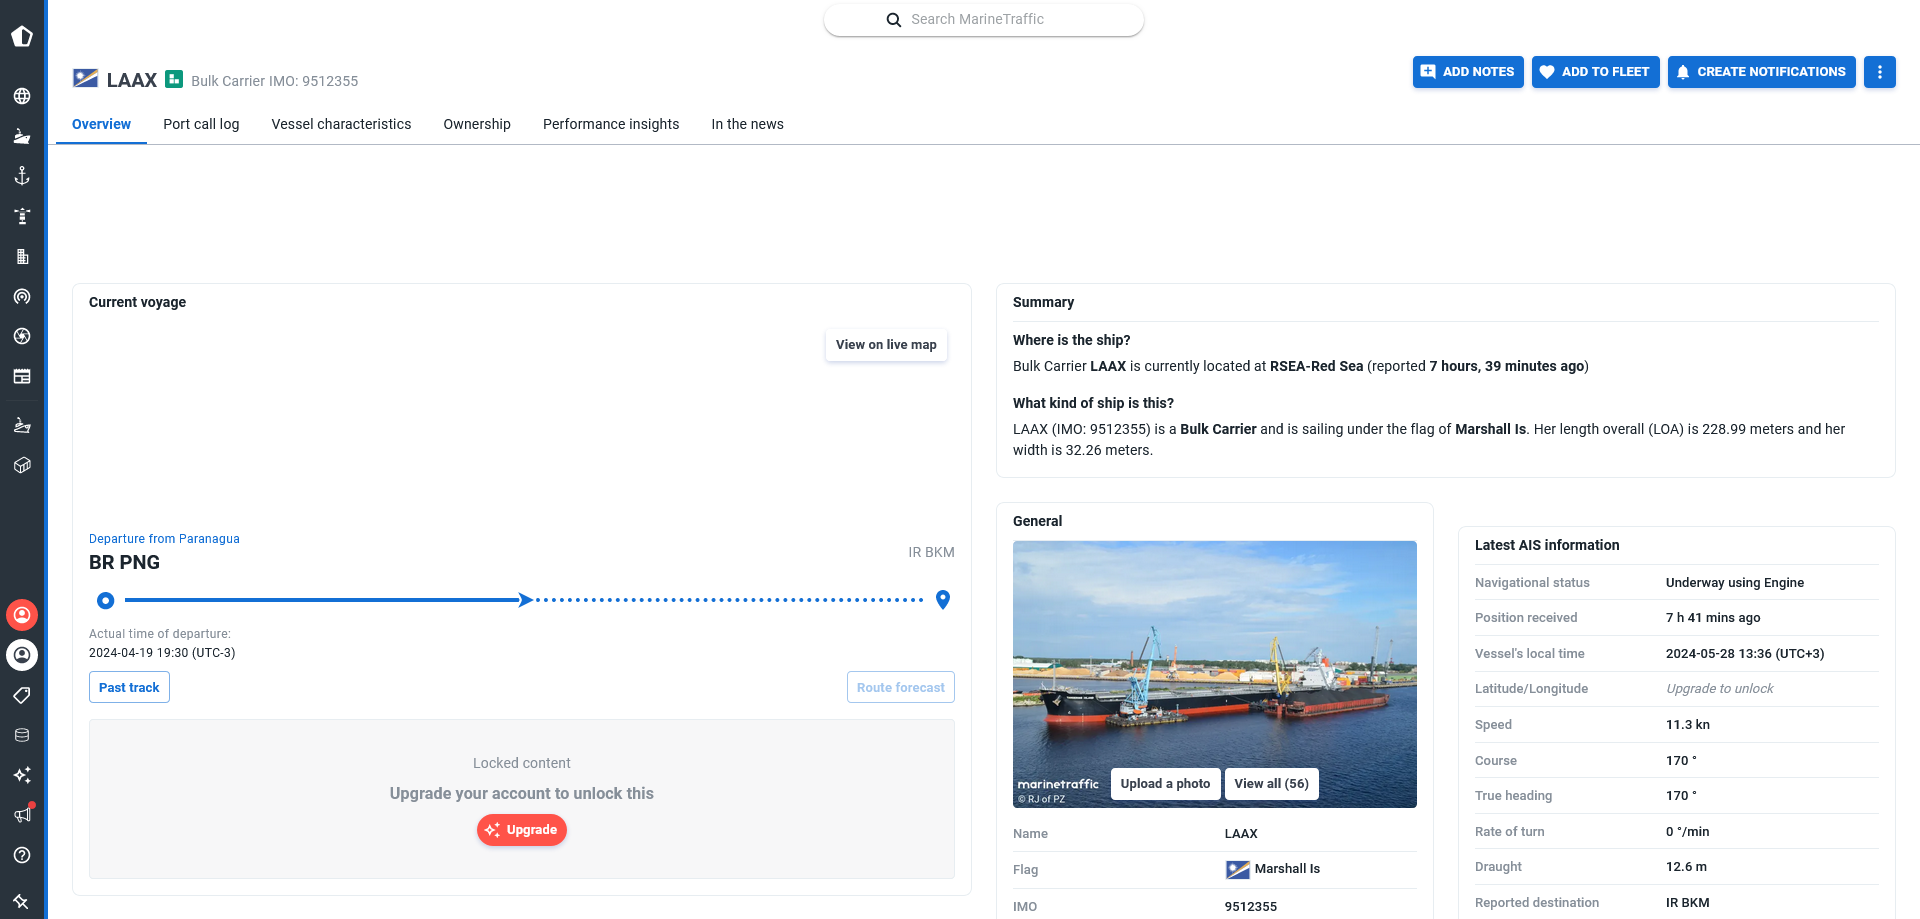Open the table layout icon in the sidebar
1920x919 pixels.
point(22,377)
